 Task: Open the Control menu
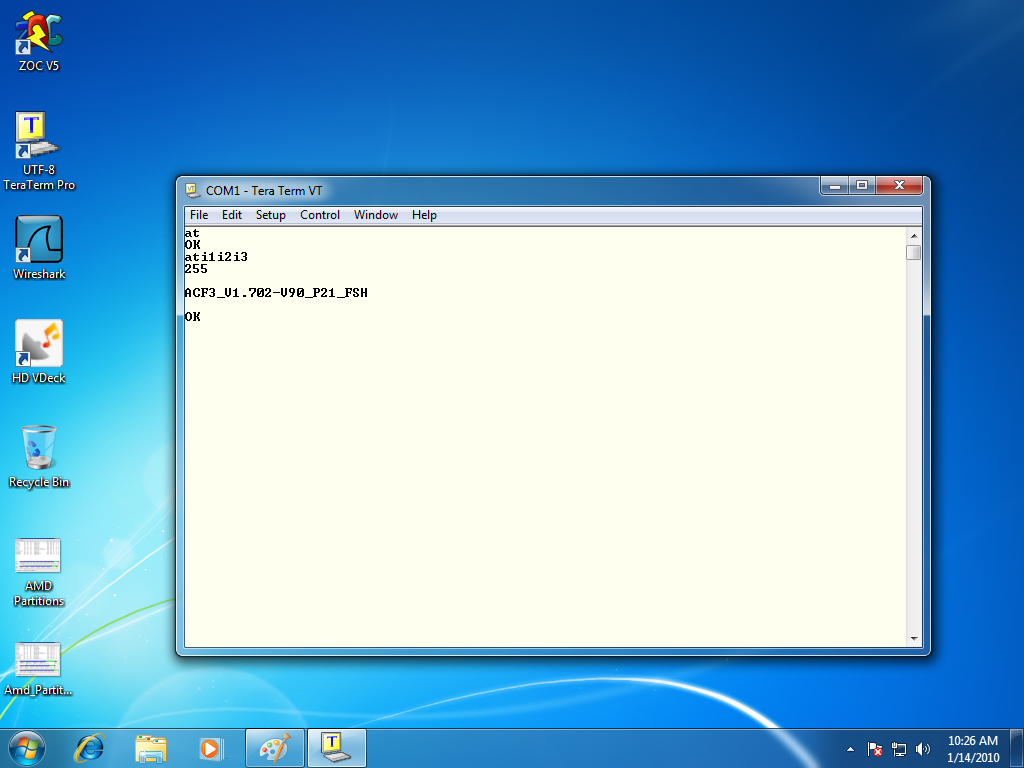pos(320,215)
